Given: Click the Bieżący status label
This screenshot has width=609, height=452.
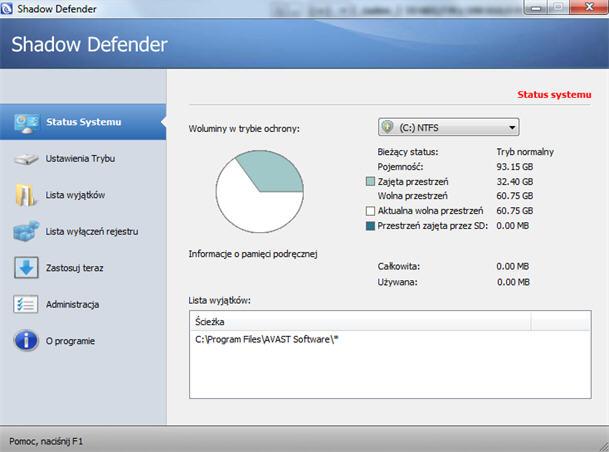Looking at the screenshot, I should (x=408, y=152).
